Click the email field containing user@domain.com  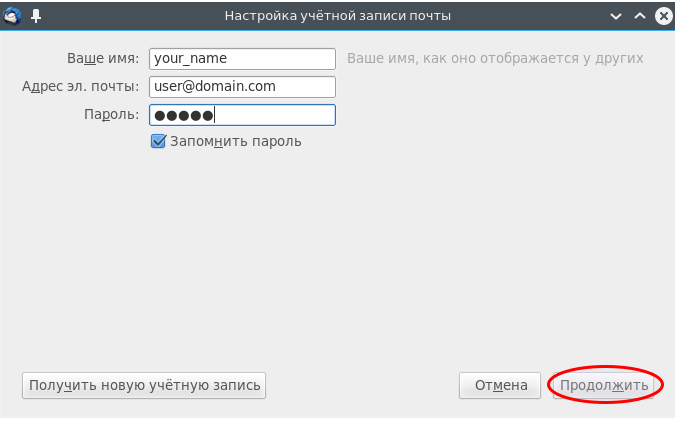pyautogui.click(x=241, y=86)
